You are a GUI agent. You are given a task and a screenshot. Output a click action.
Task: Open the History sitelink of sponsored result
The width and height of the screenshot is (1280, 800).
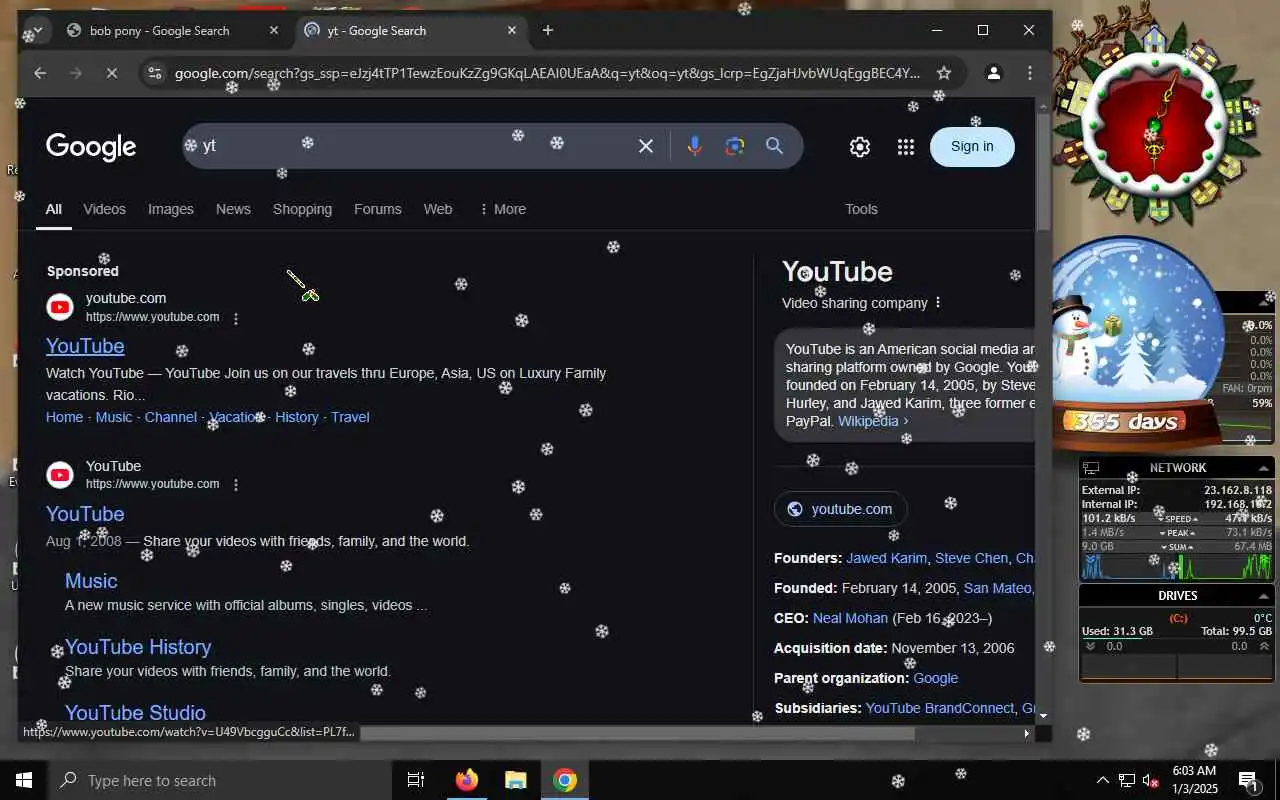click(297, 417)
